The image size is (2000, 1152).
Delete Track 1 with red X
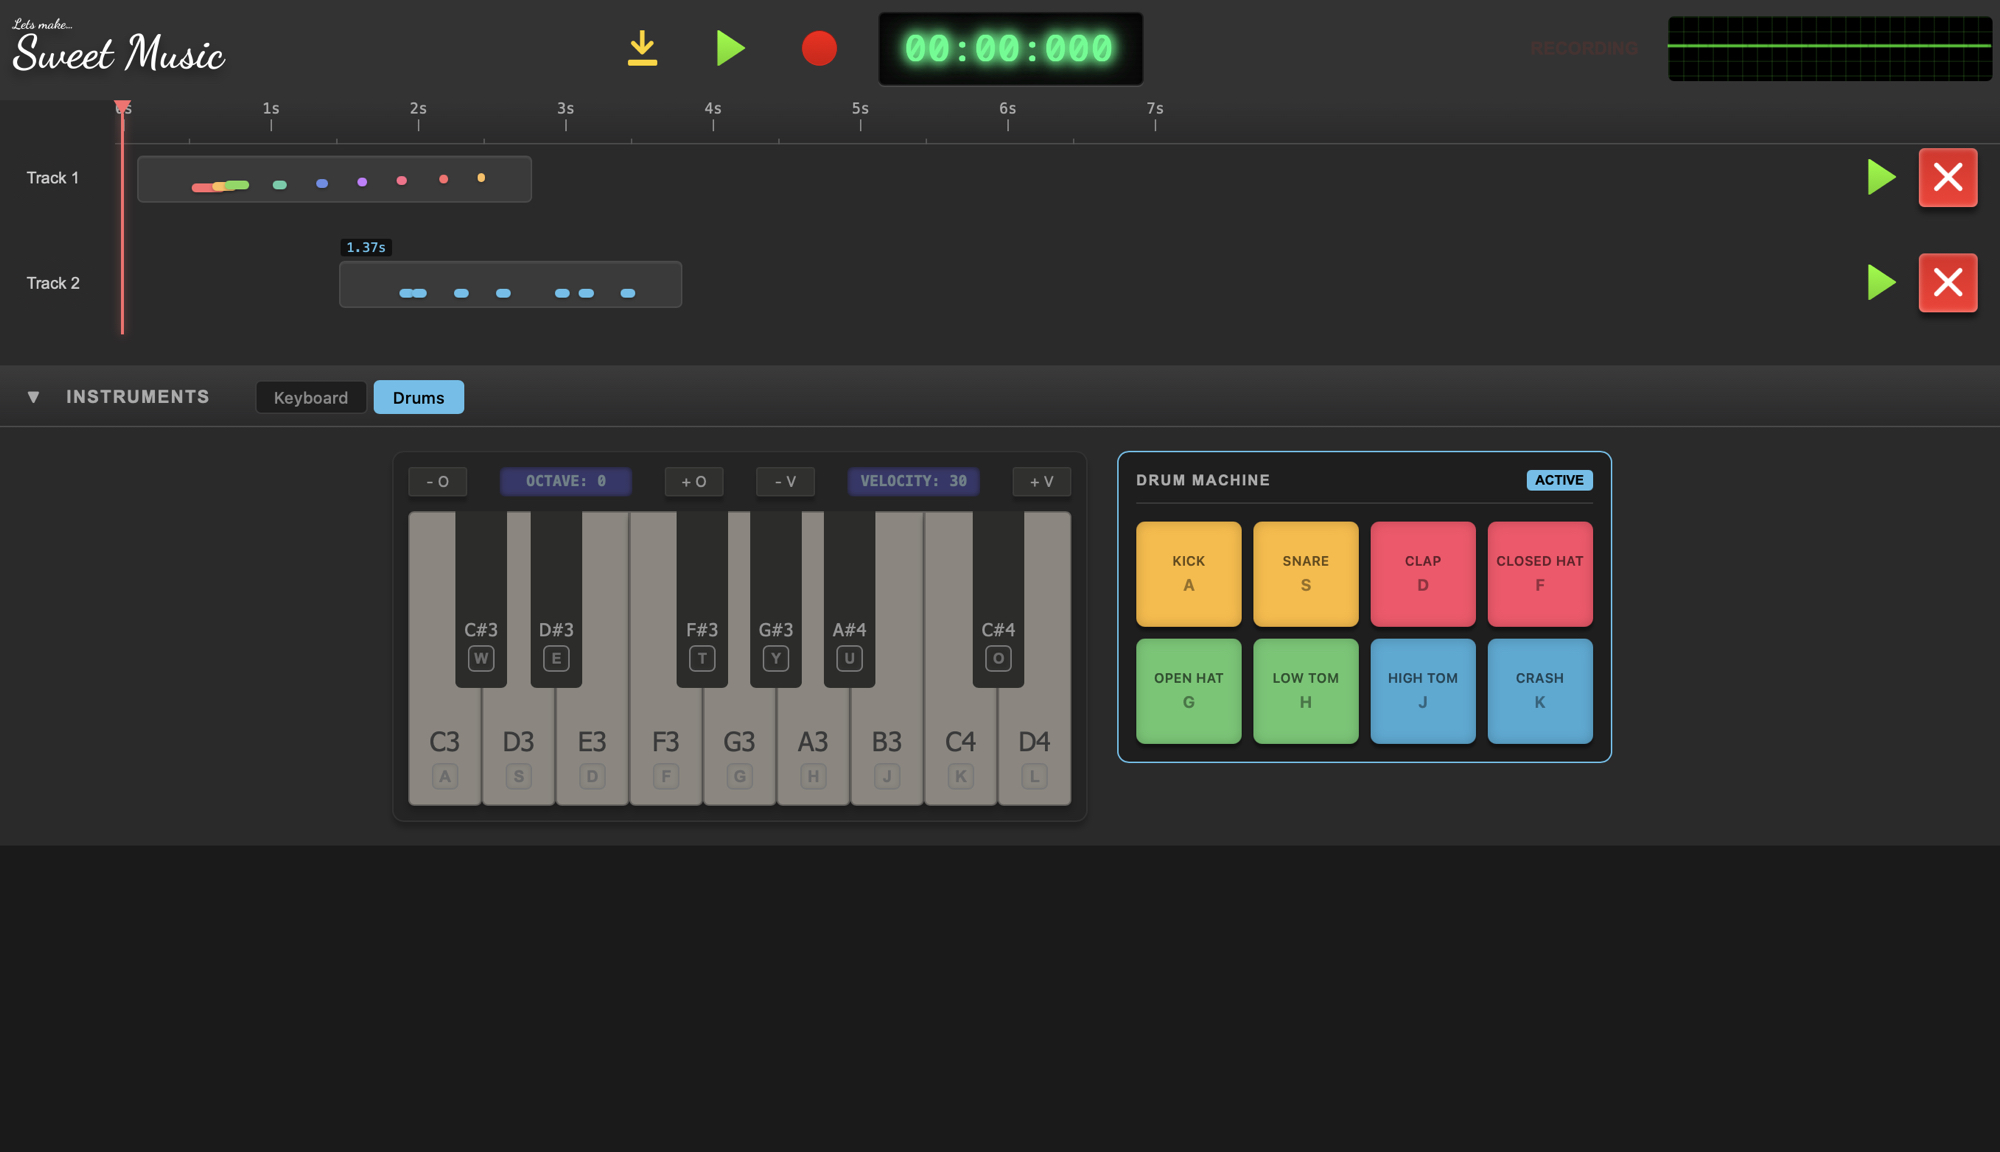click(1947, 178)
